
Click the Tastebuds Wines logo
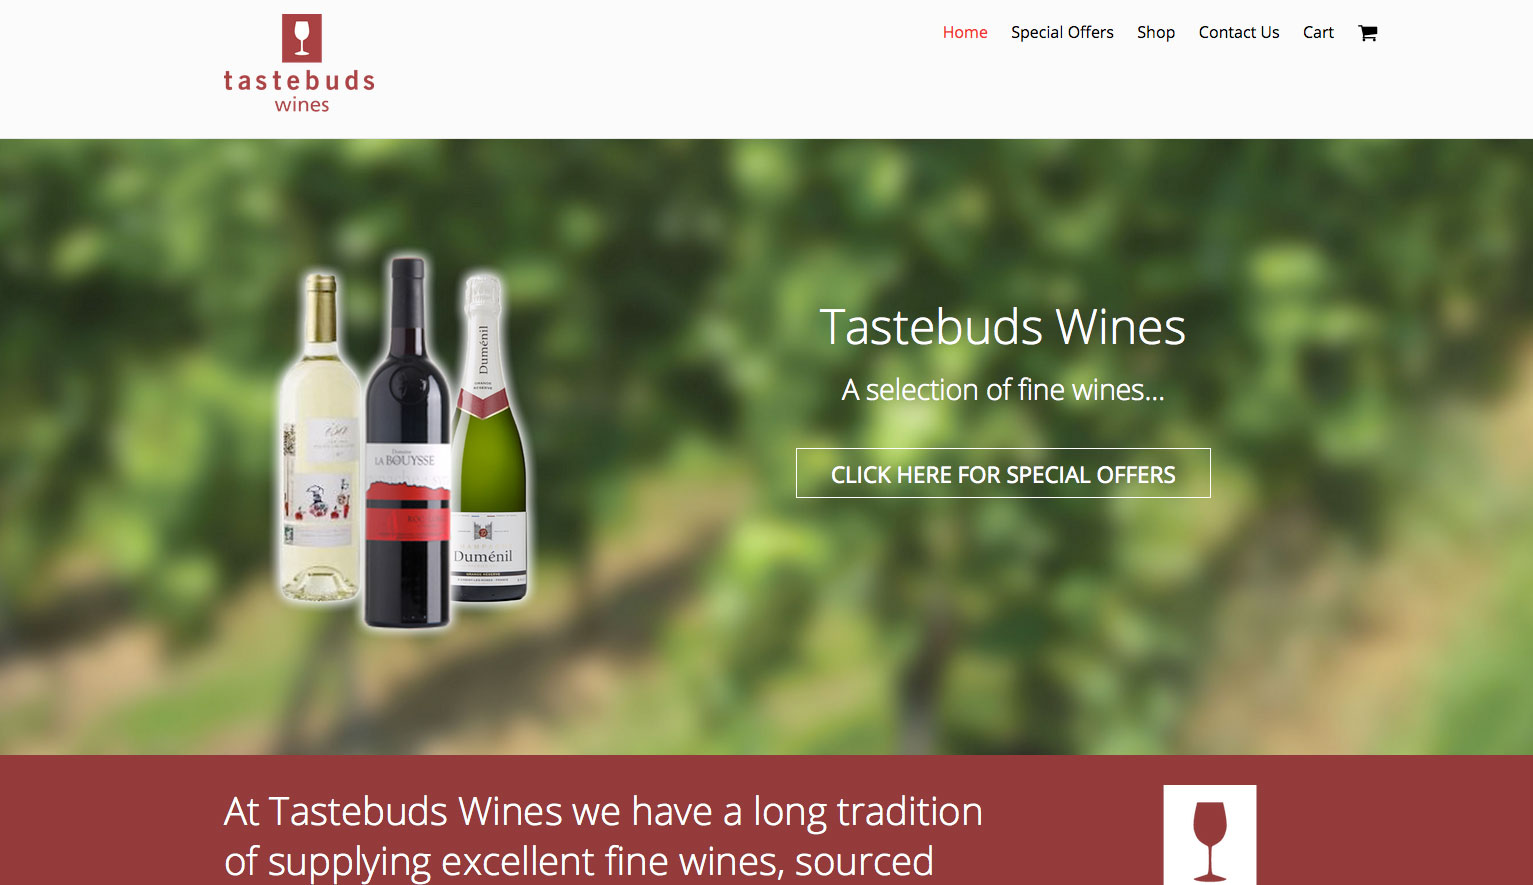pos(299,64)
